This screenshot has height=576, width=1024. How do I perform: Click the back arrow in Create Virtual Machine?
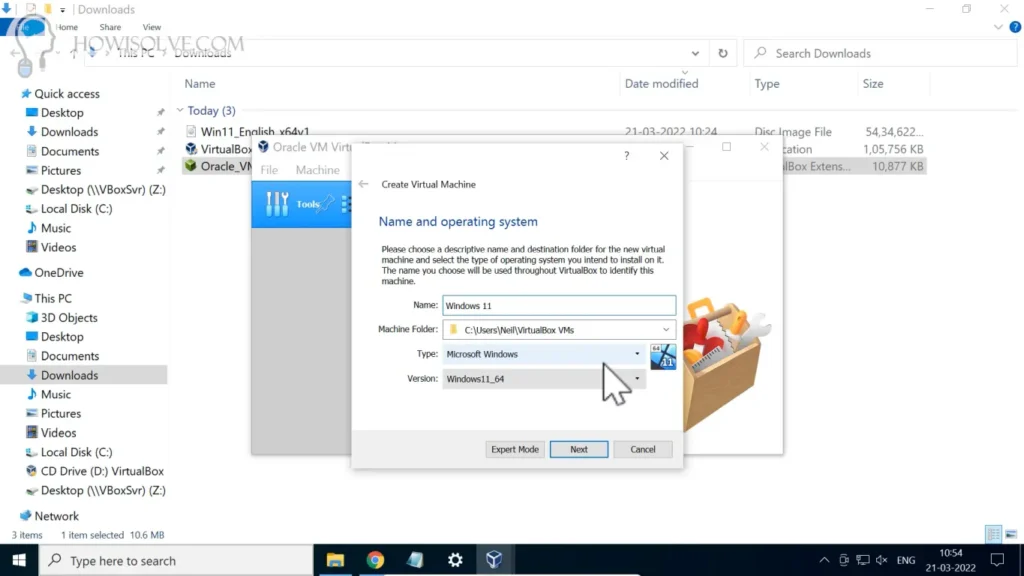pos(364,184)
